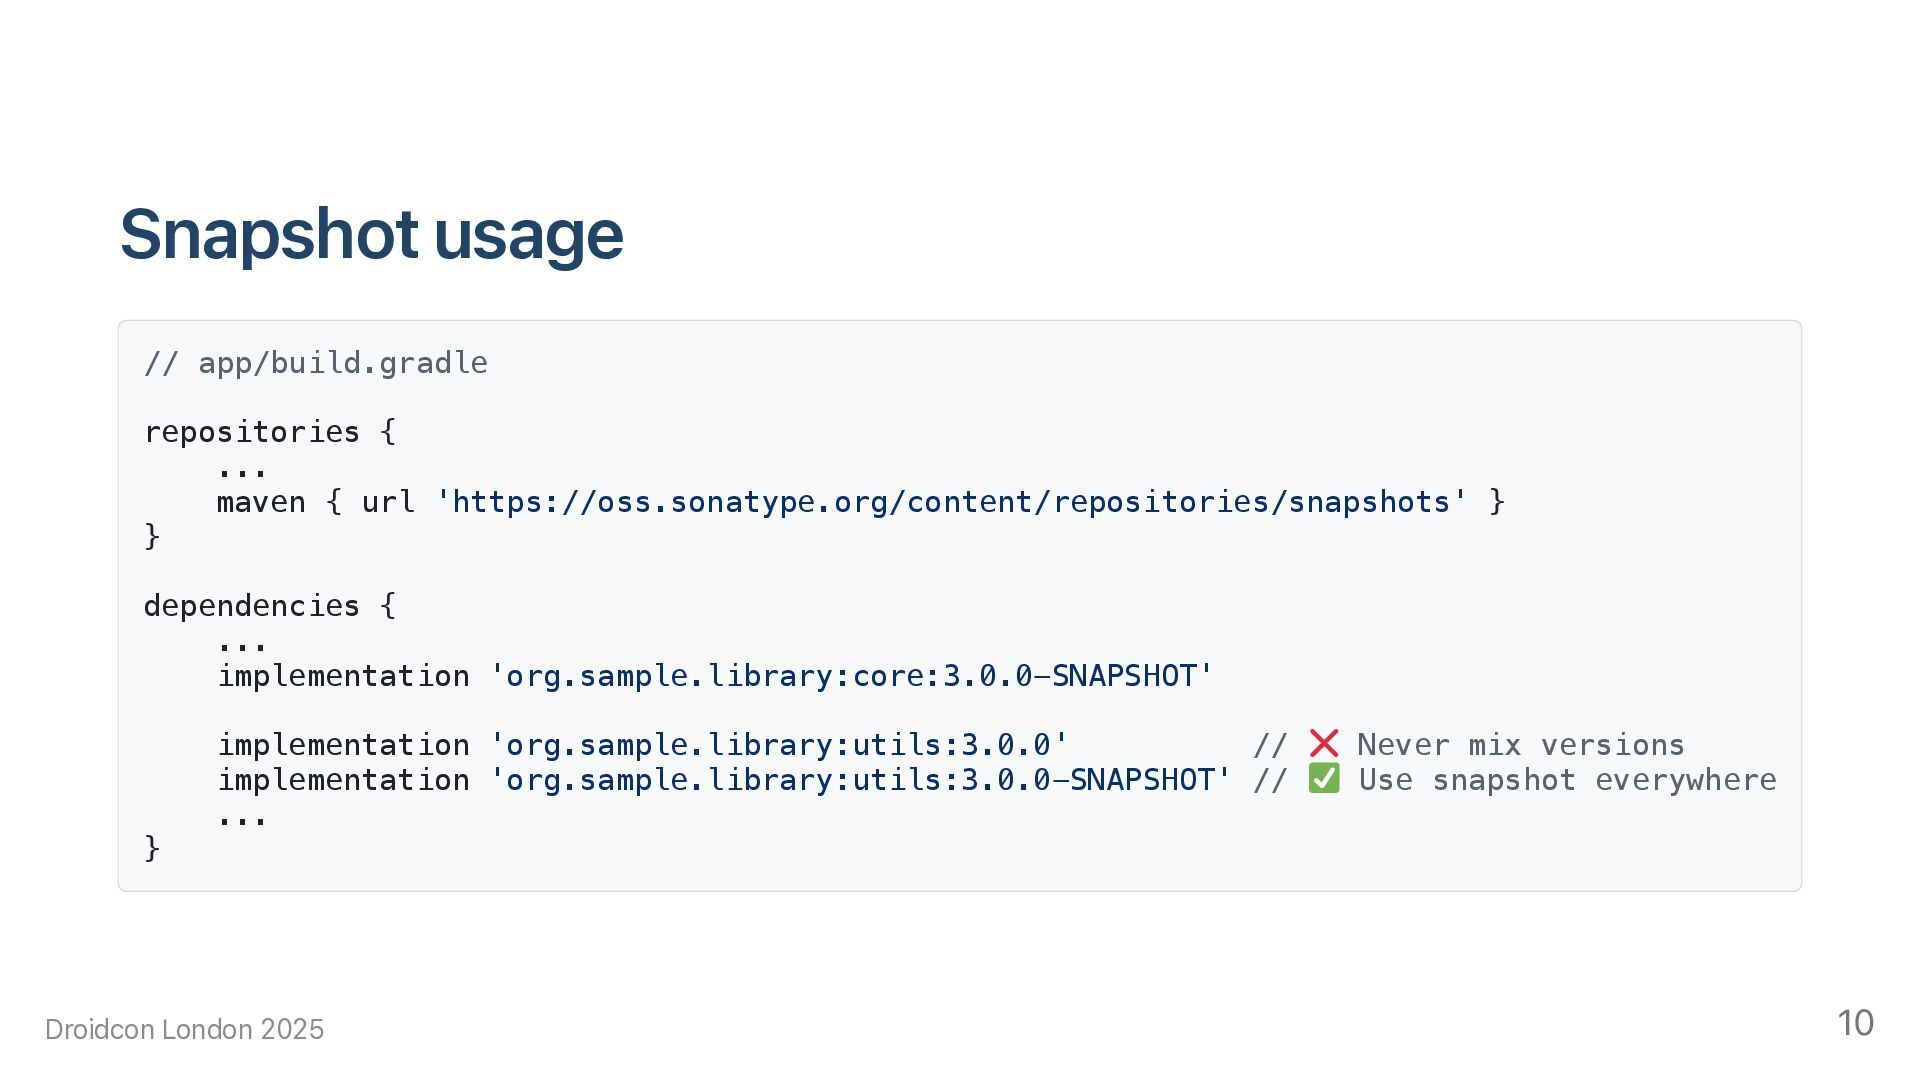This screenshot has width=1920, height=1080.
Task: Click the url keyword in maven line
Action: click(x=388, y=501)
